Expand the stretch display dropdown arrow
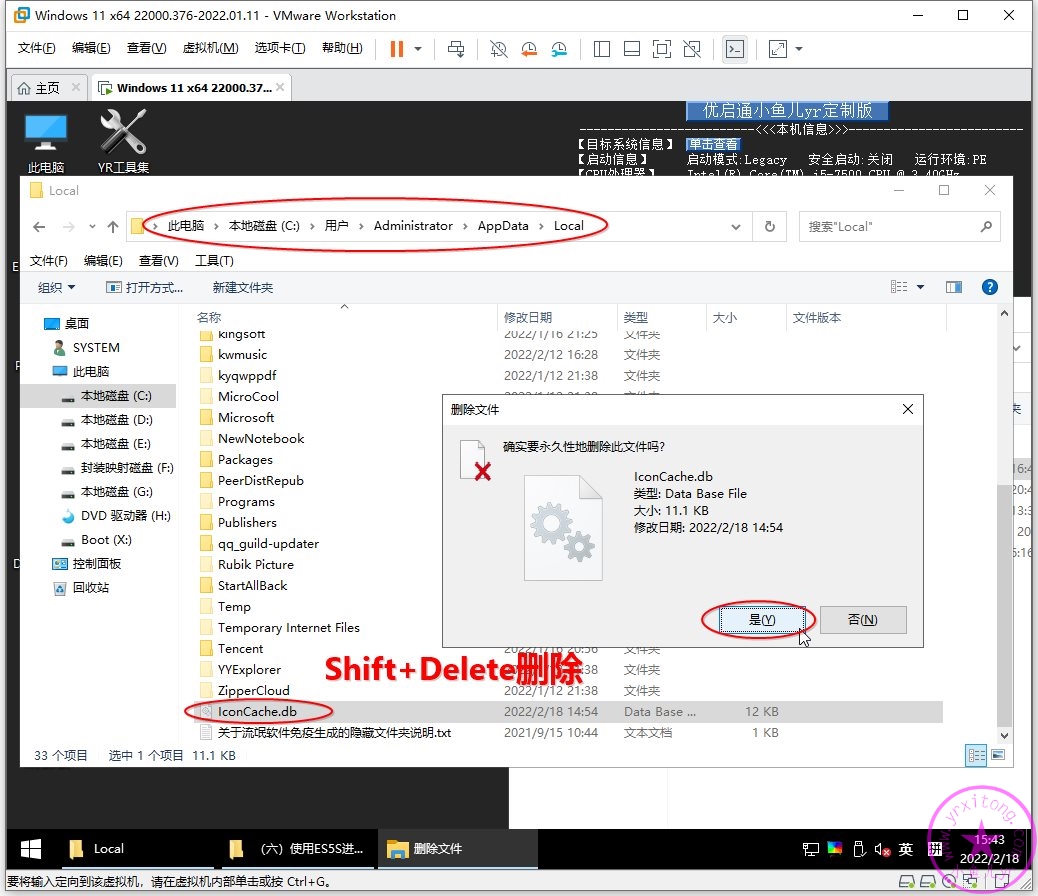The image size is (1038, 896). click(799, 49)
